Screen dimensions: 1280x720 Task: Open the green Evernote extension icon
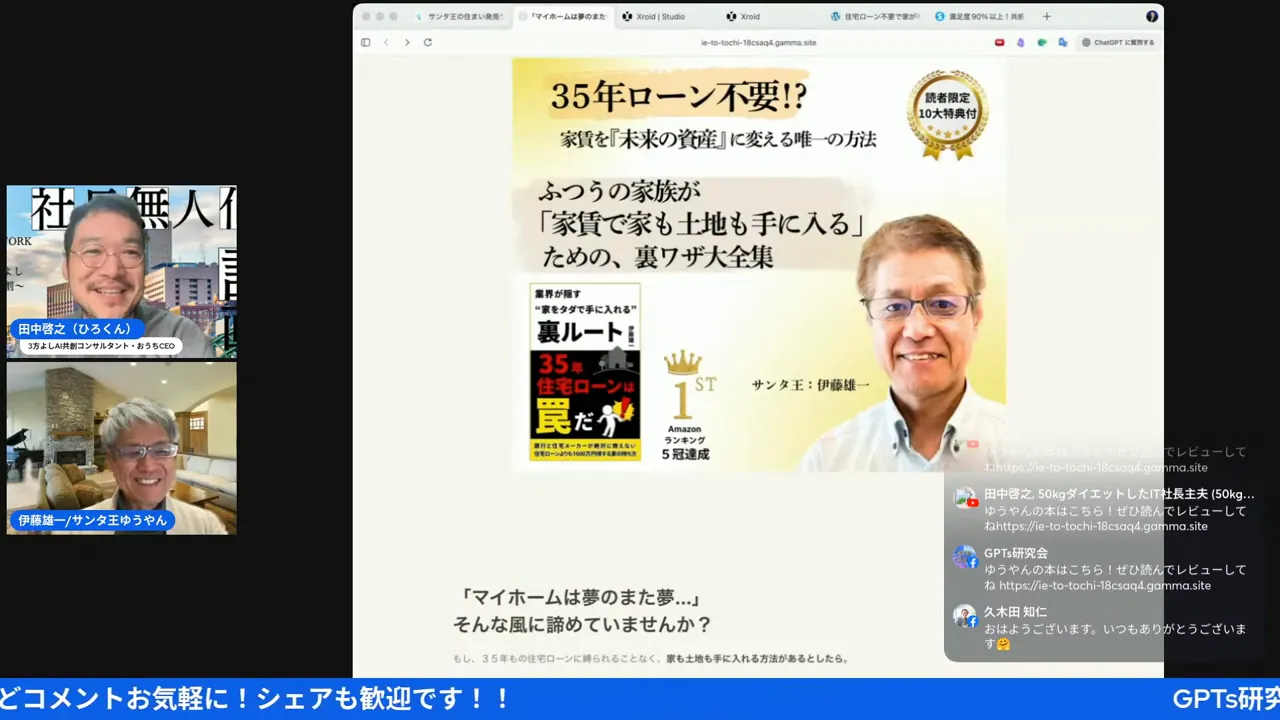1041,42
